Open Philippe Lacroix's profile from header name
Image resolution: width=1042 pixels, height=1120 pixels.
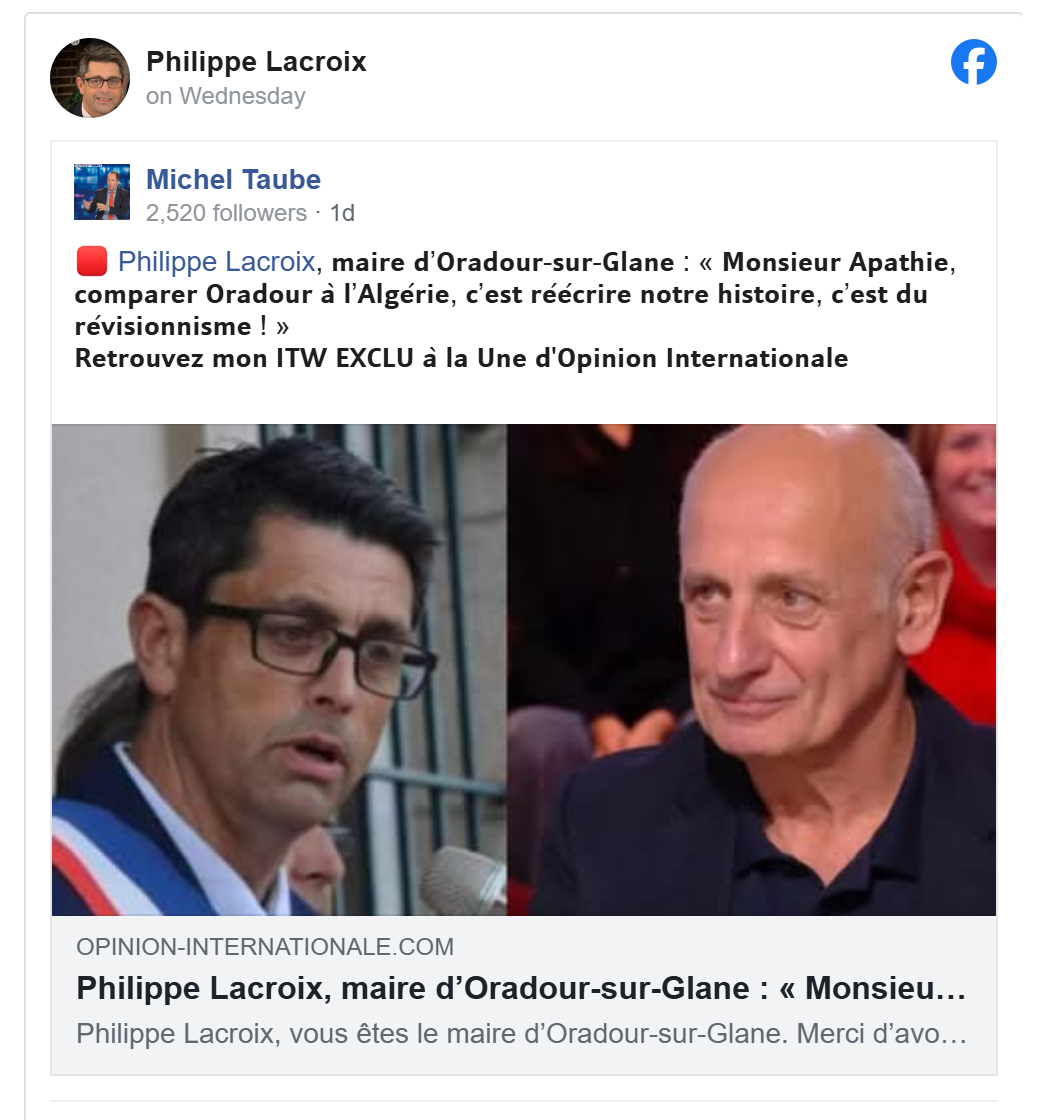click(256, 61)
